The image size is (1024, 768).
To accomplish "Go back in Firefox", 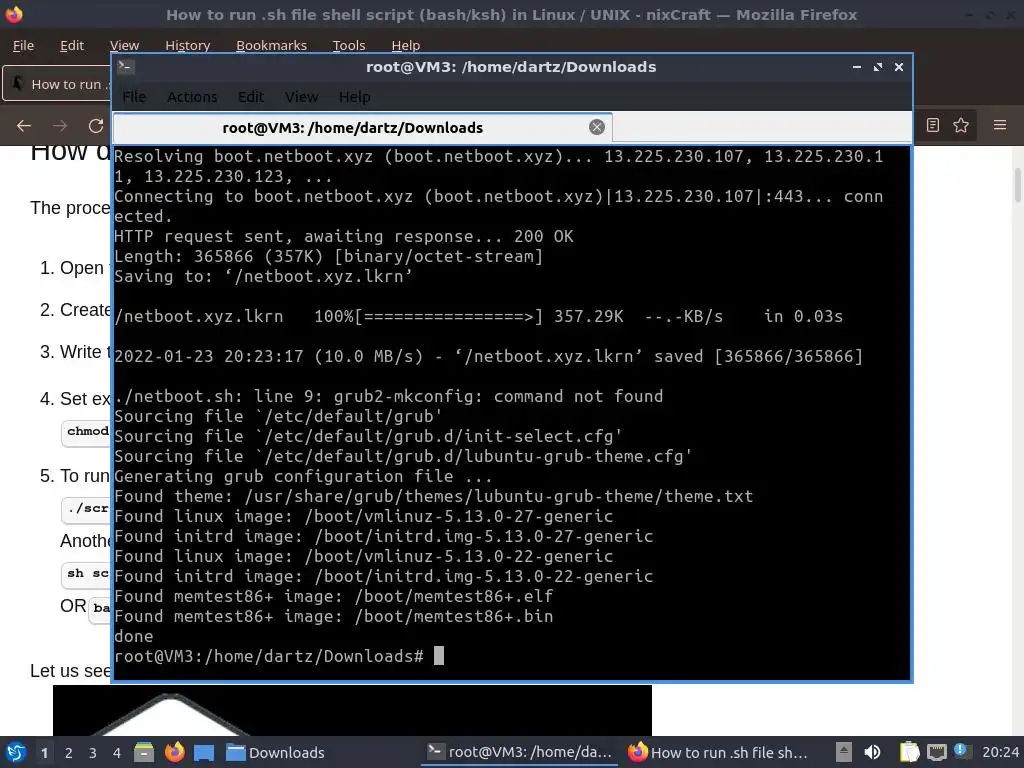I will coord(24,125).
